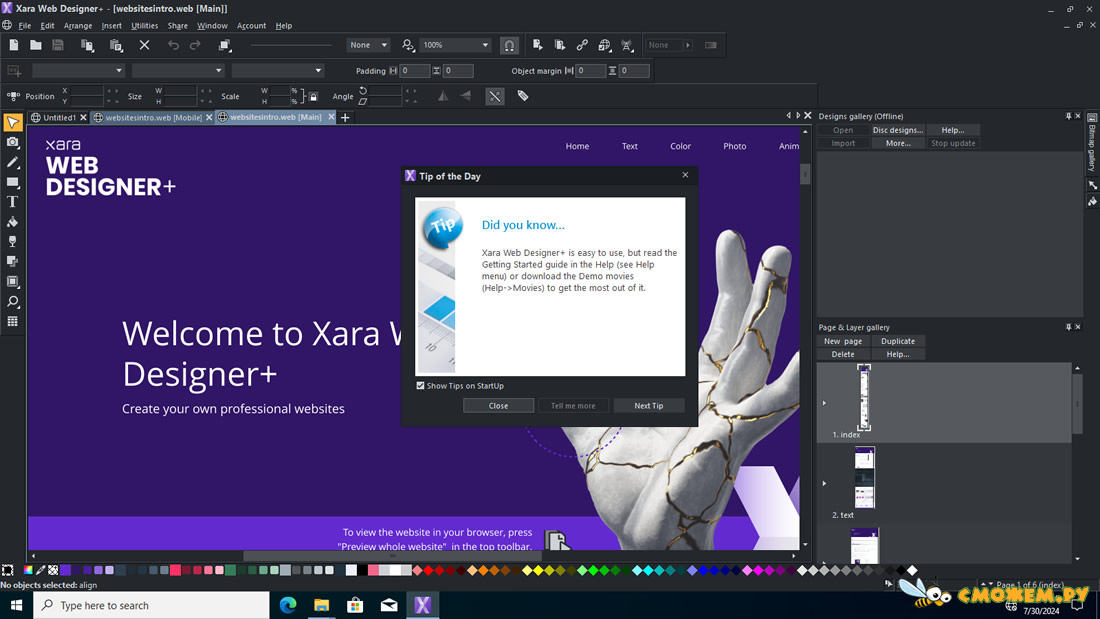Open a file via folder icon

[35, 45]
